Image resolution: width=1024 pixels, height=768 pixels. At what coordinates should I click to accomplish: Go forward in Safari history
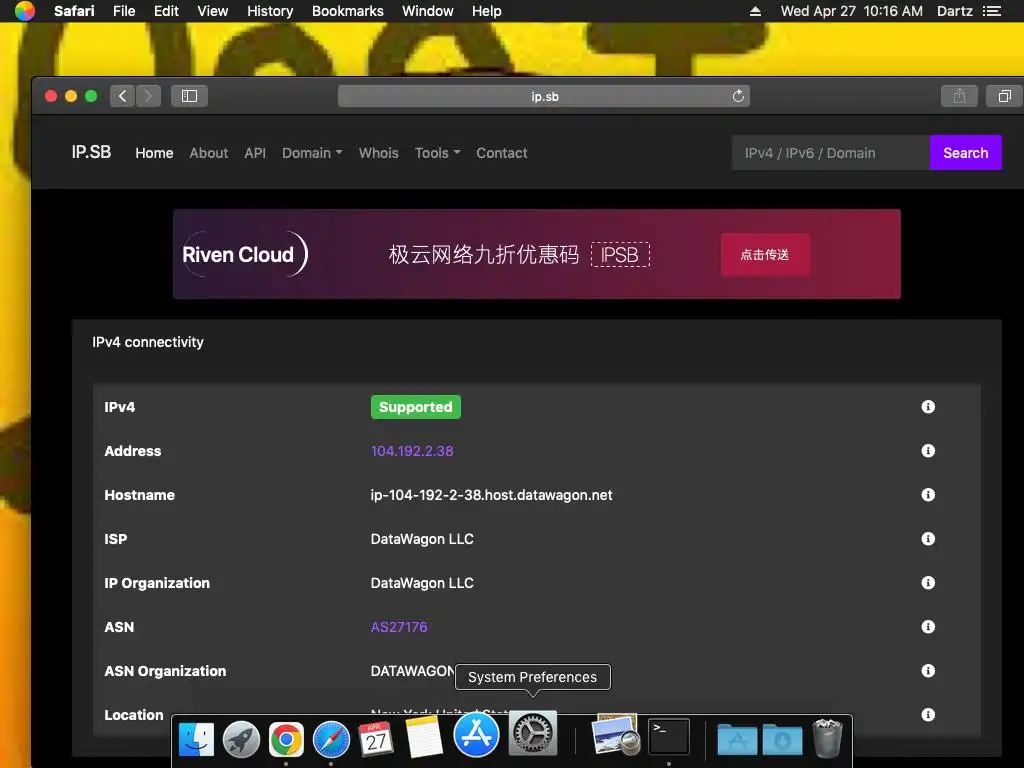coord(149,96)
